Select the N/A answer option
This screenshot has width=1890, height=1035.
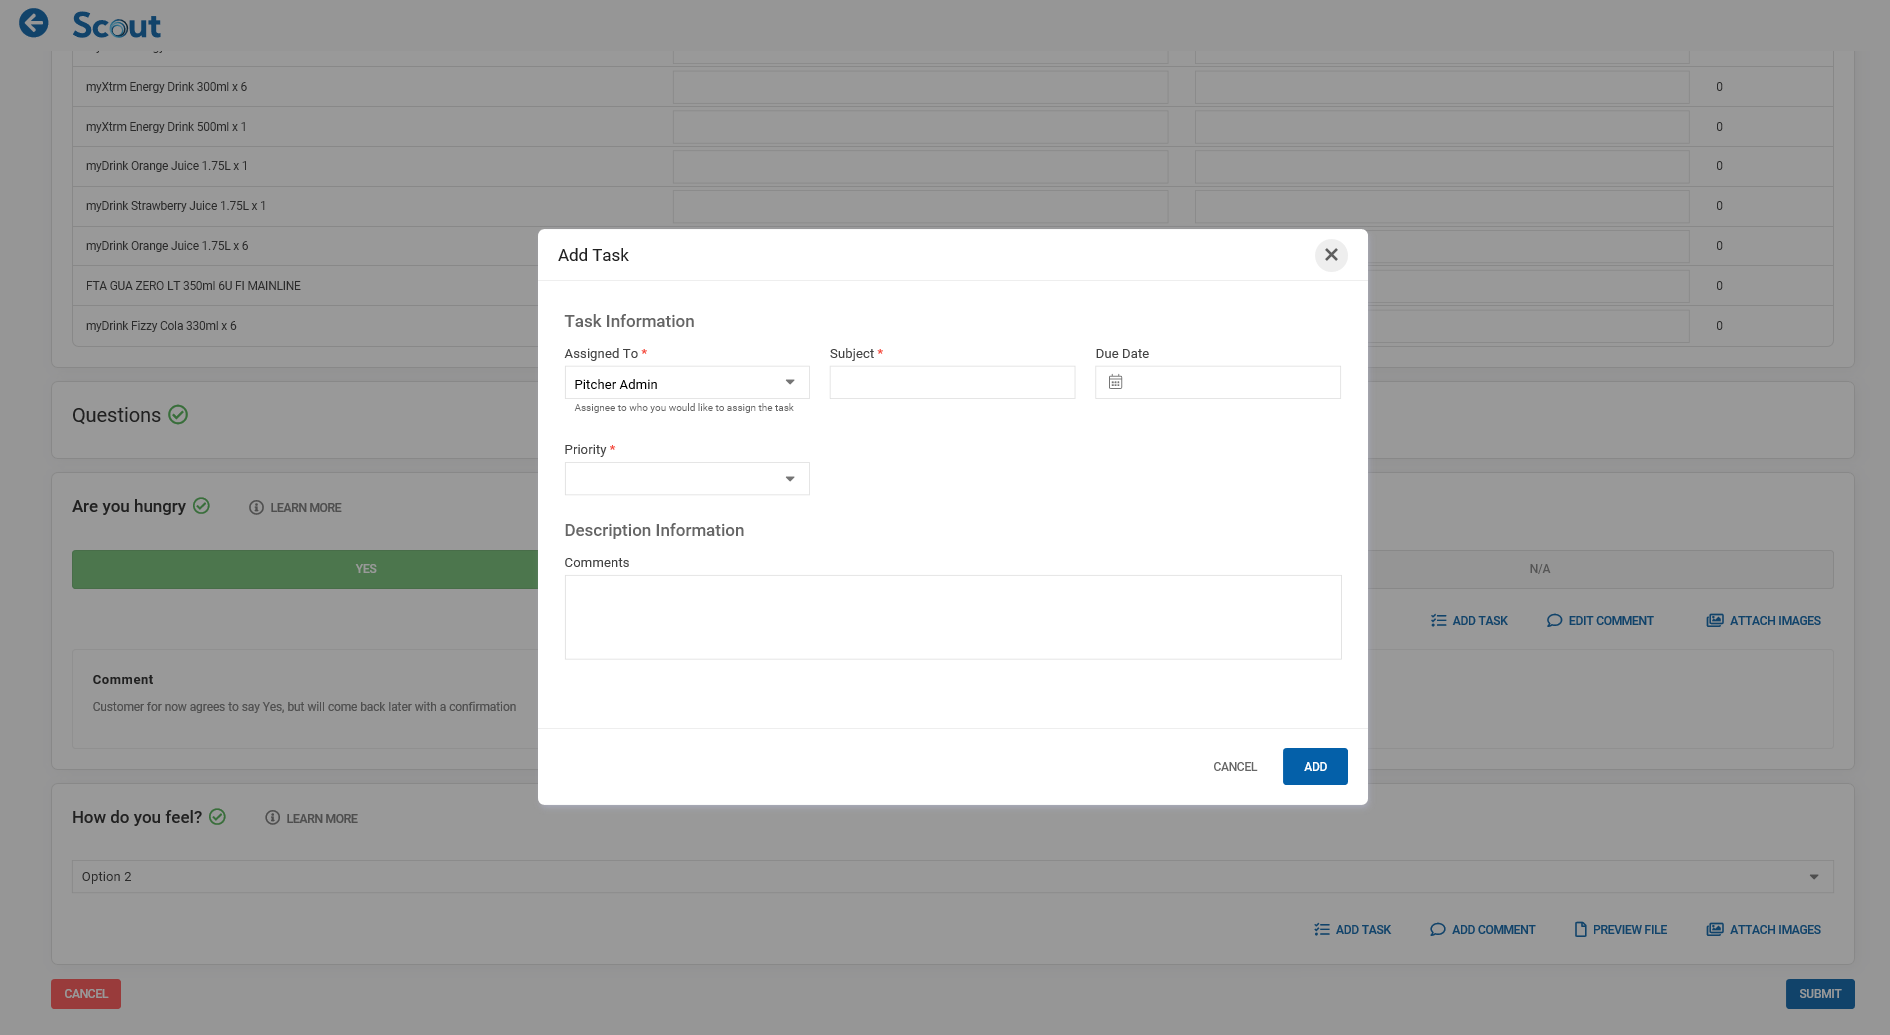(1539, 569)
